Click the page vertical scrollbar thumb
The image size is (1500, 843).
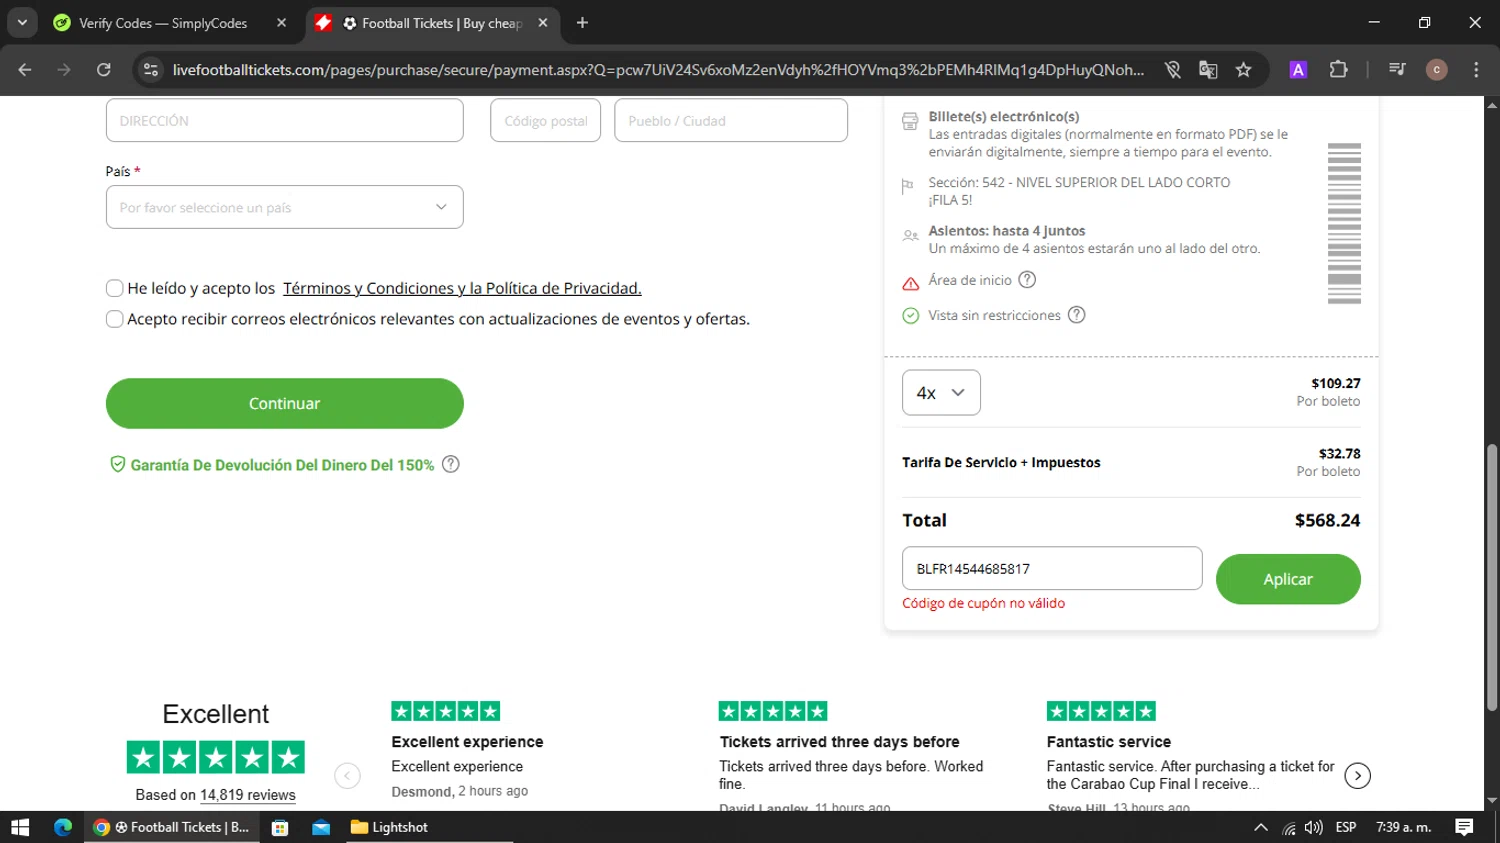tap(1491, 578)
